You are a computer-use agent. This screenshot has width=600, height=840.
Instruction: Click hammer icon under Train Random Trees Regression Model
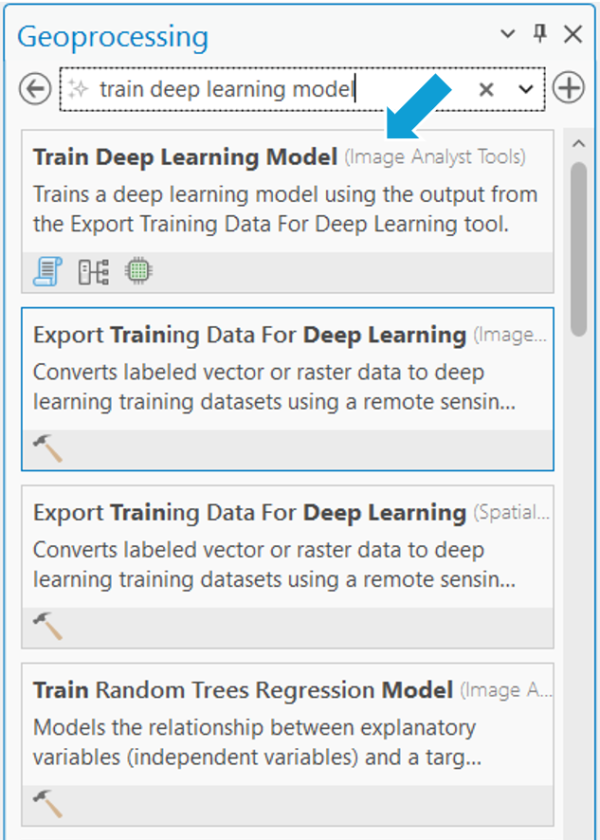pyautogui.click(x=48, y=802)
